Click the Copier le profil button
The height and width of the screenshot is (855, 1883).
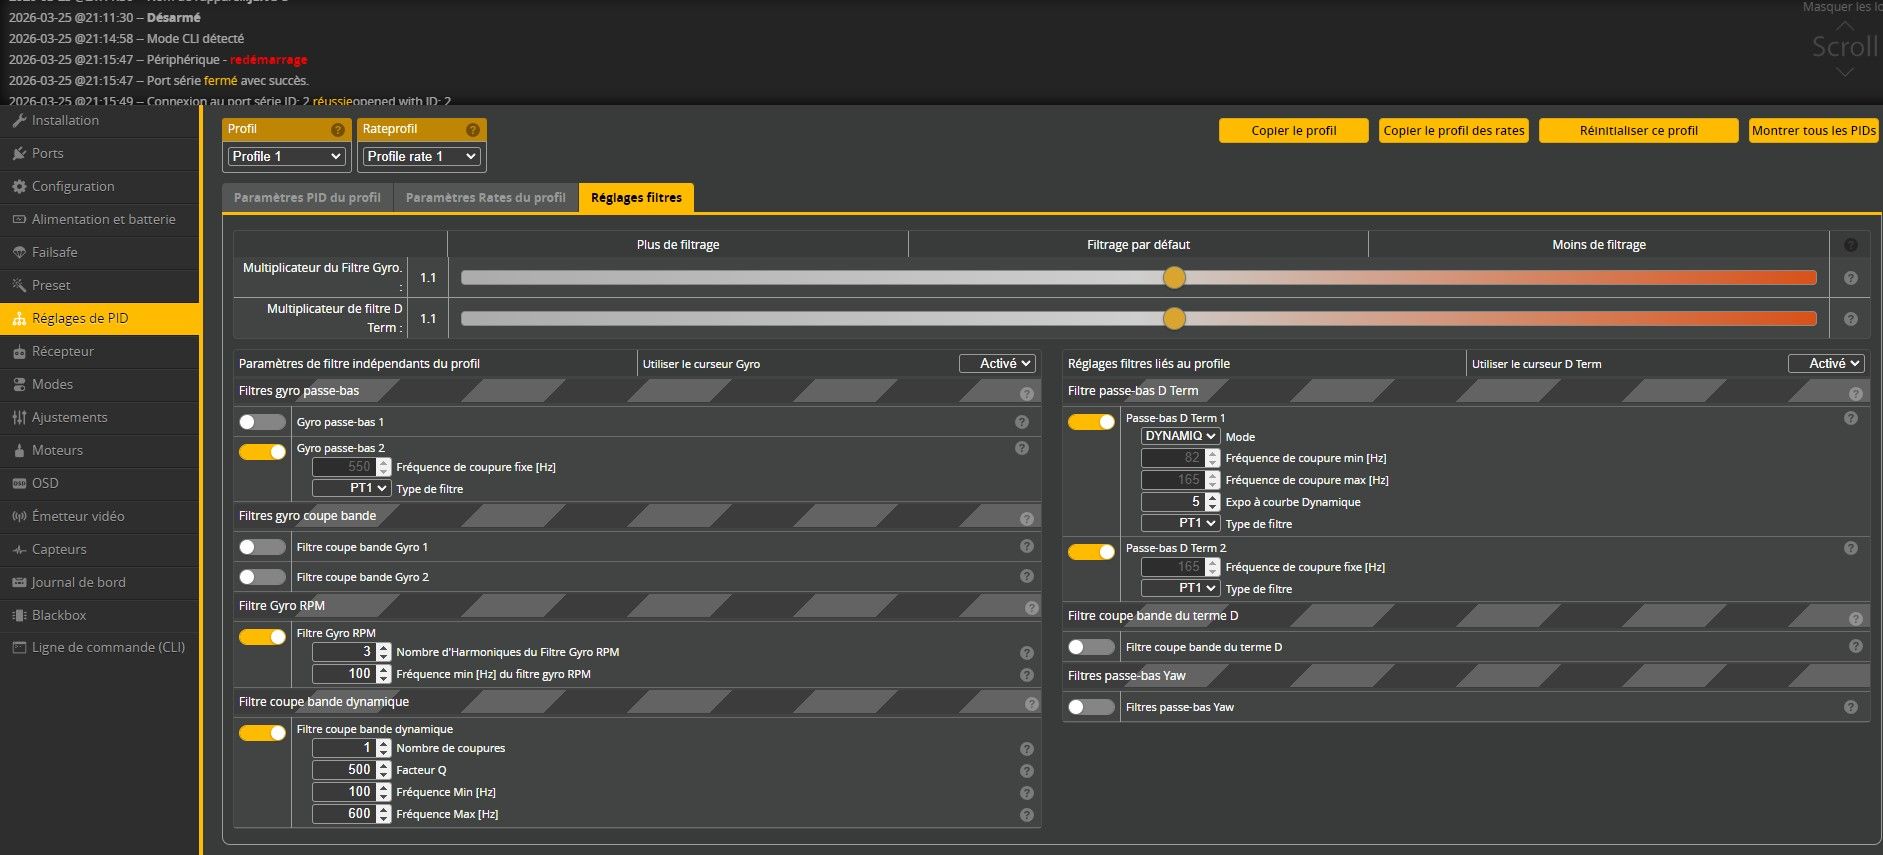coord(1293,131)
